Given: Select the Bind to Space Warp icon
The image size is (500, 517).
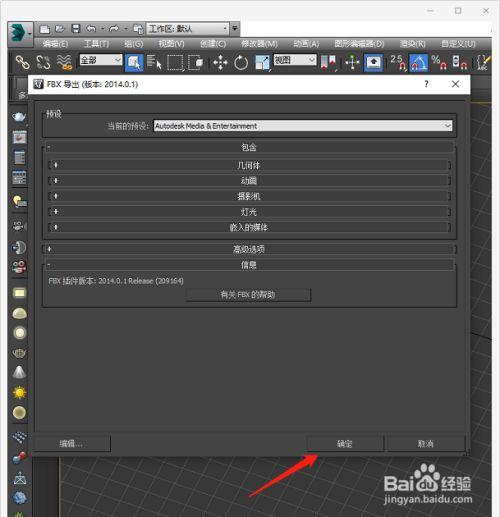Looking at the screenshot, I should [64, 62].
